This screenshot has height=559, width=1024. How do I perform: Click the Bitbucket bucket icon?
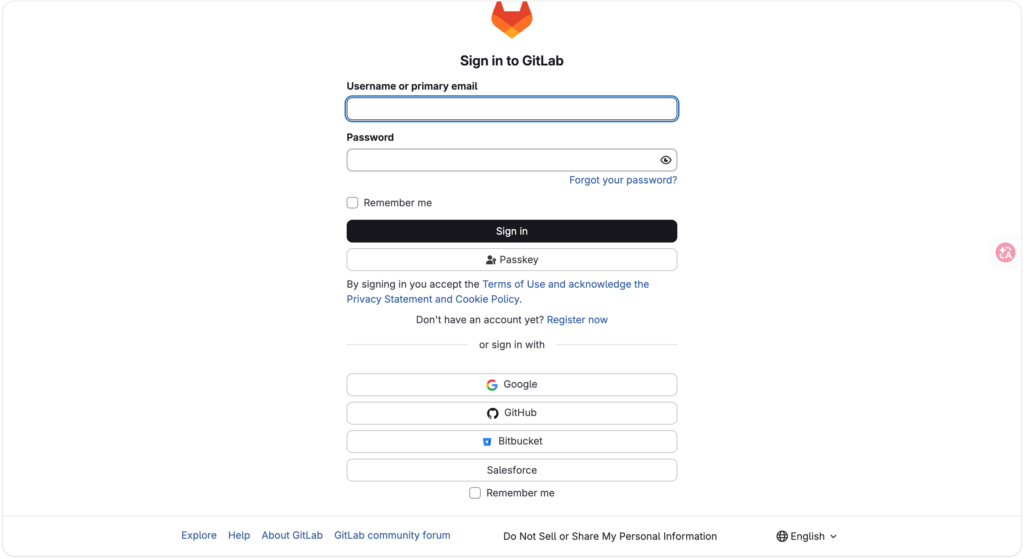(487, 442)
